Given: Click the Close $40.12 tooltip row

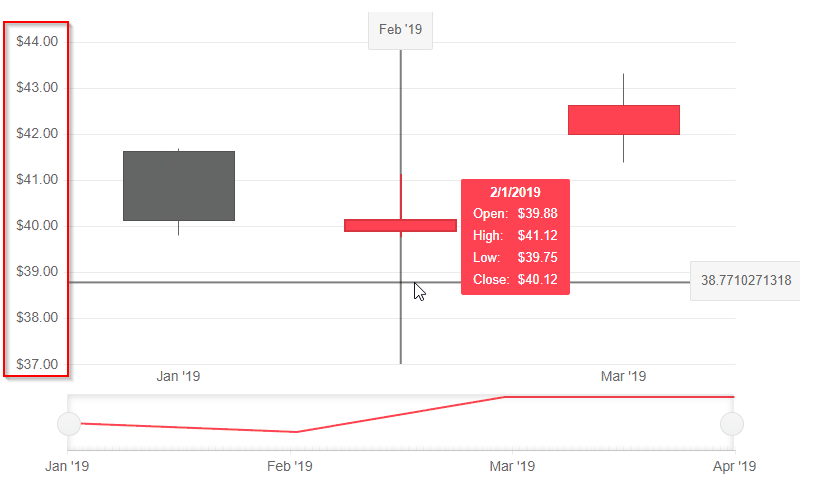Looking at the screenshot, I should tap(515, 280).
